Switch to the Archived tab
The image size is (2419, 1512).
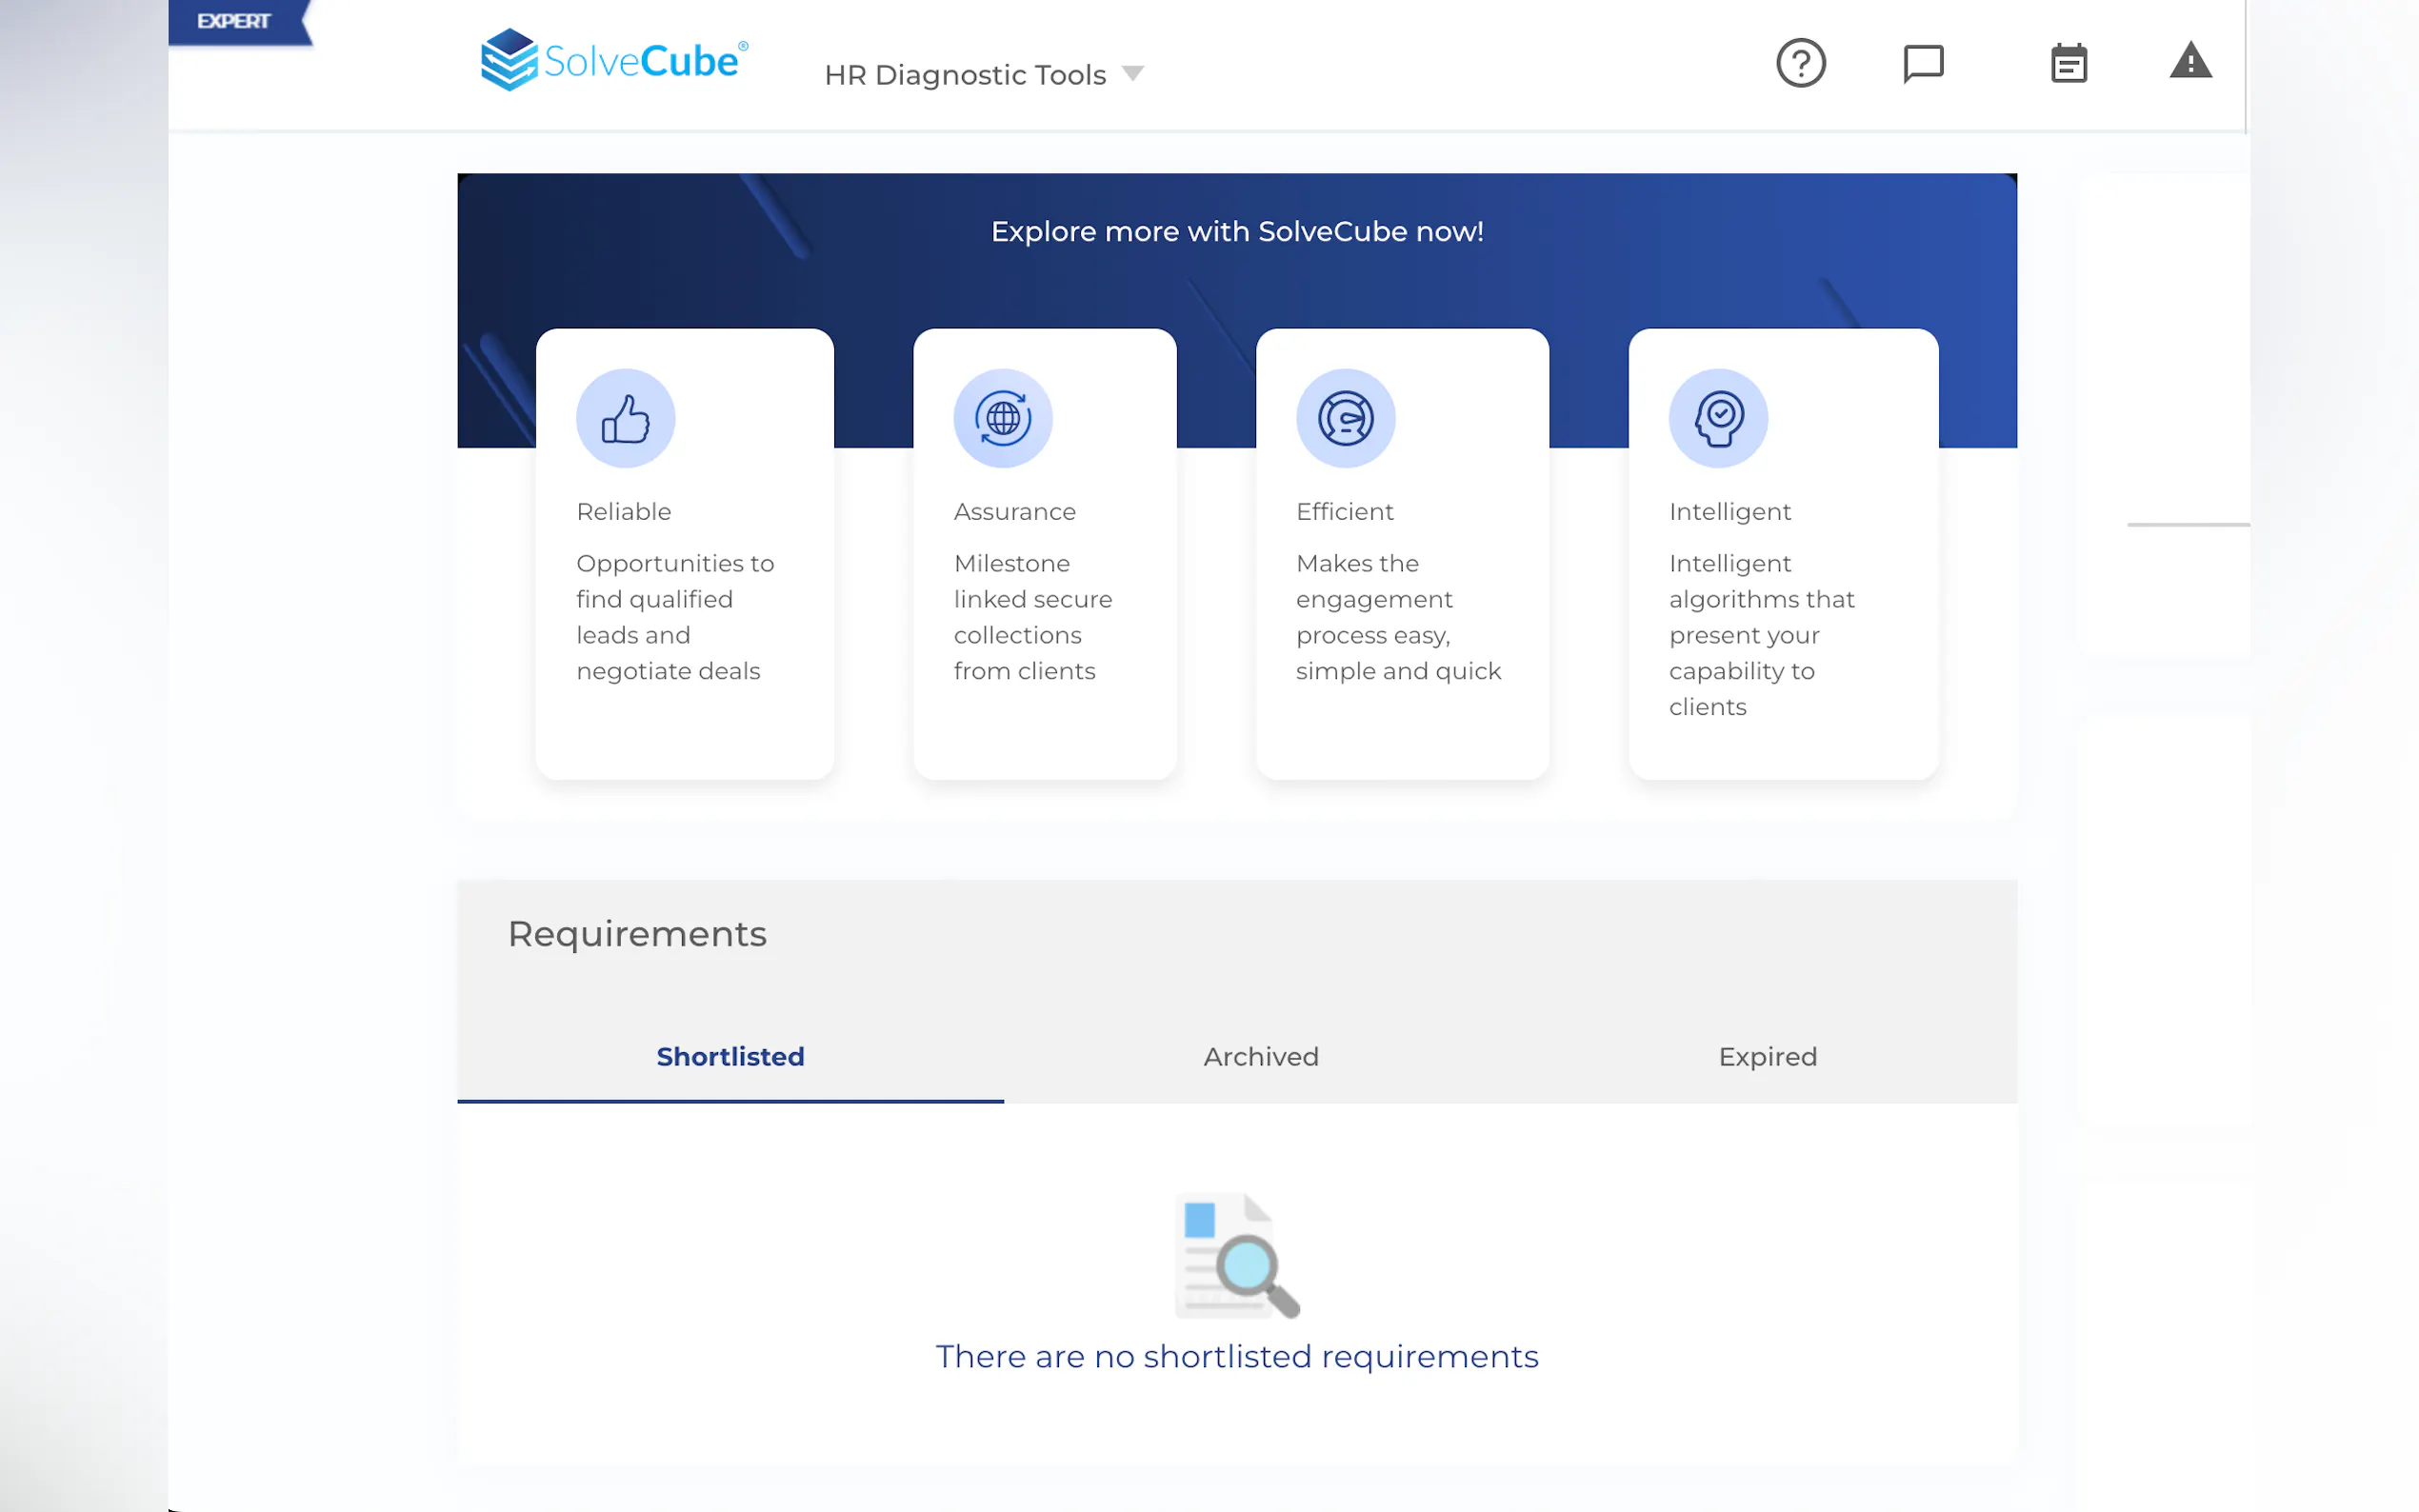[x=1260, y=1056]
